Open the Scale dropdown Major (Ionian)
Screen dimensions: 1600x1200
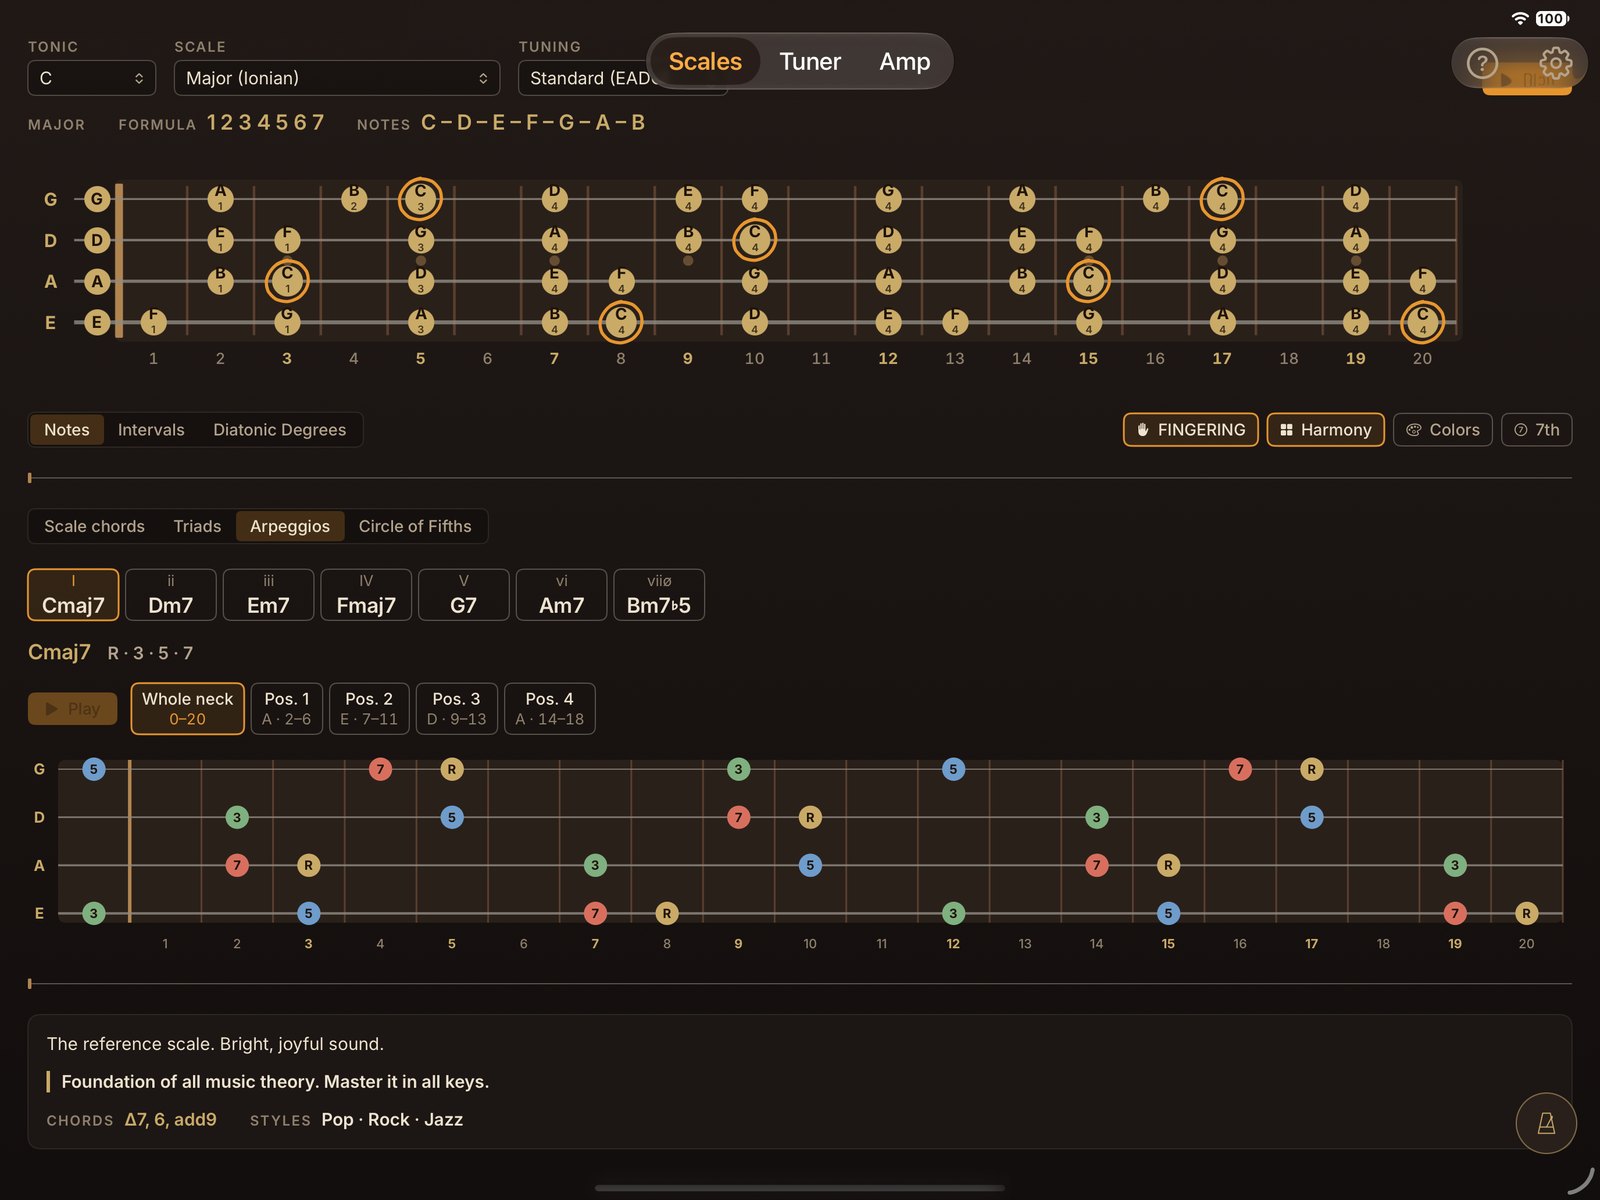(337, 78)
